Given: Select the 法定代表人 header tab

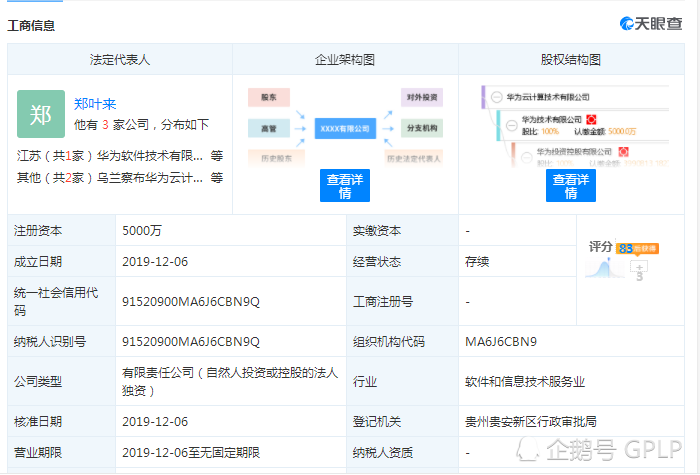Looking at the screenshot, I should coord(120,59).
